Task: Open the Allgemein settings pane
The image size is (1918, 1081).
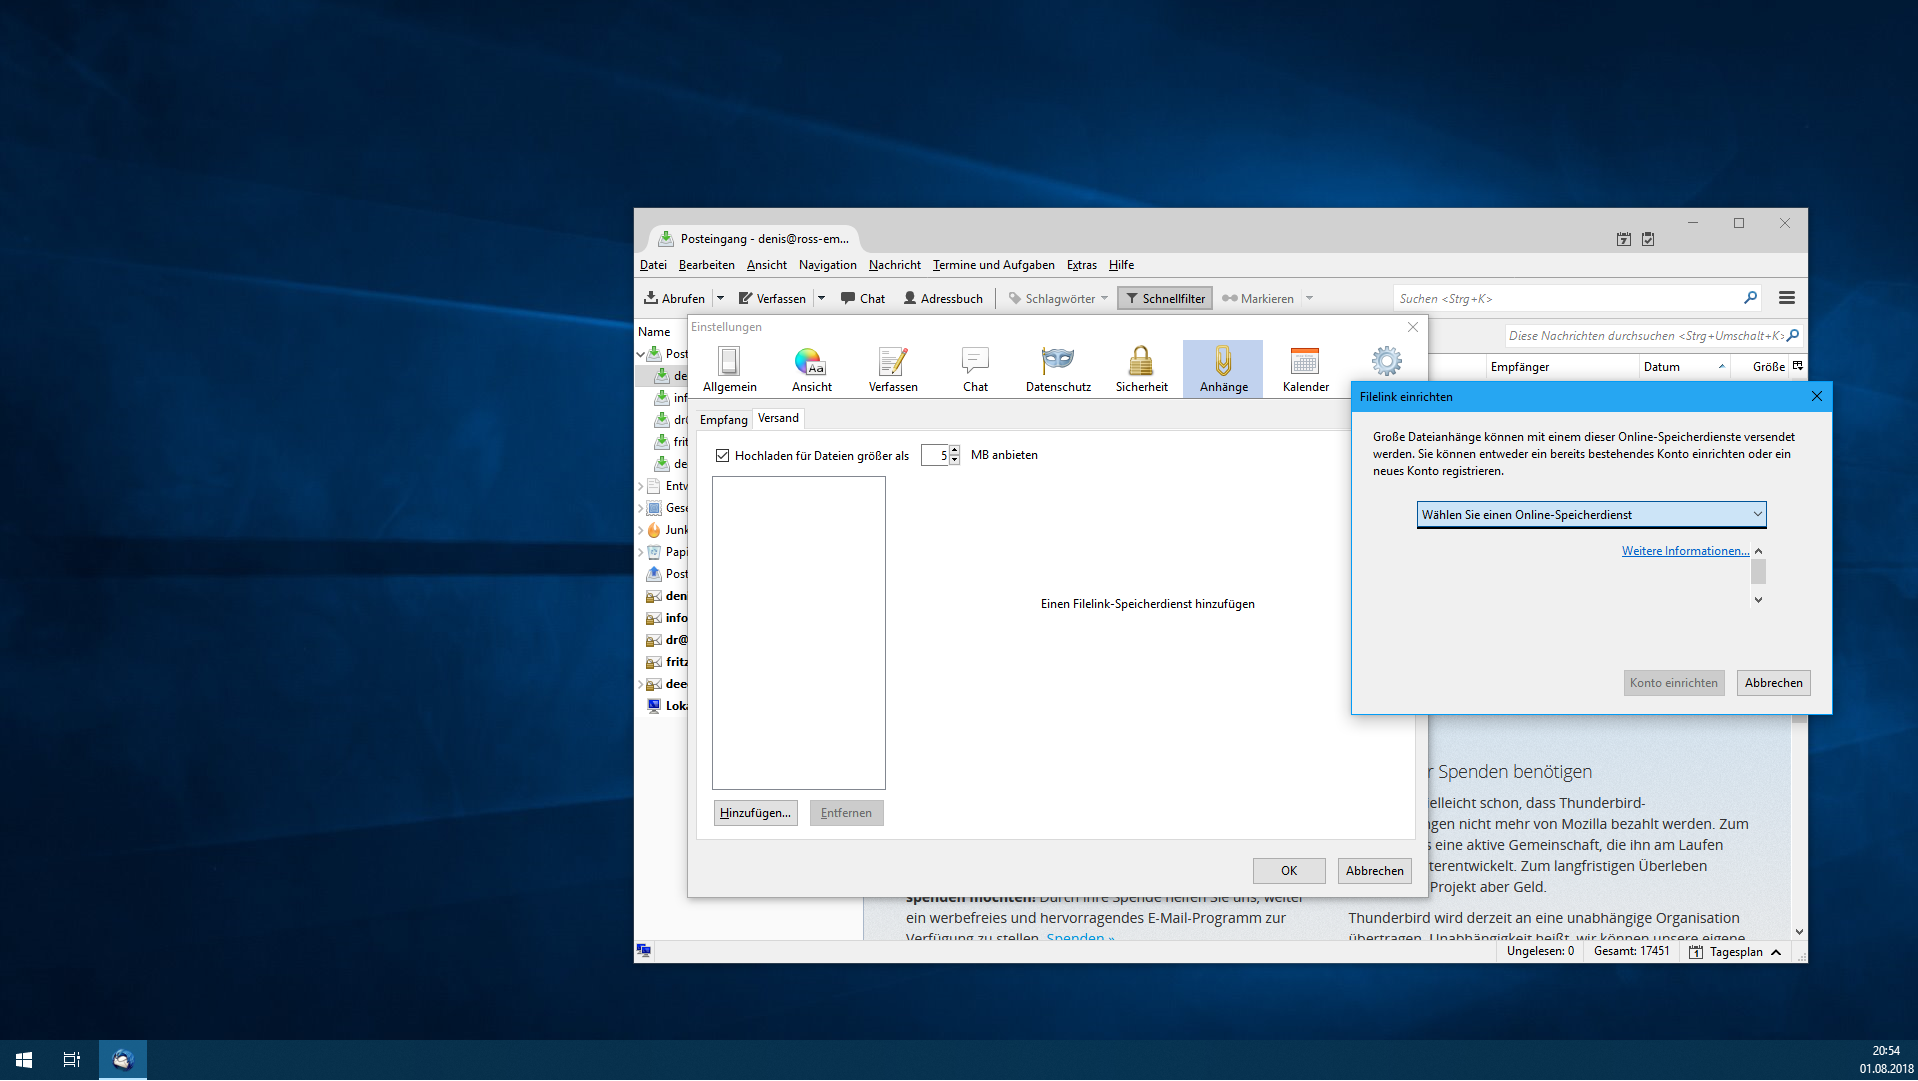Action: pyautogui.click(x=729, y=369)
